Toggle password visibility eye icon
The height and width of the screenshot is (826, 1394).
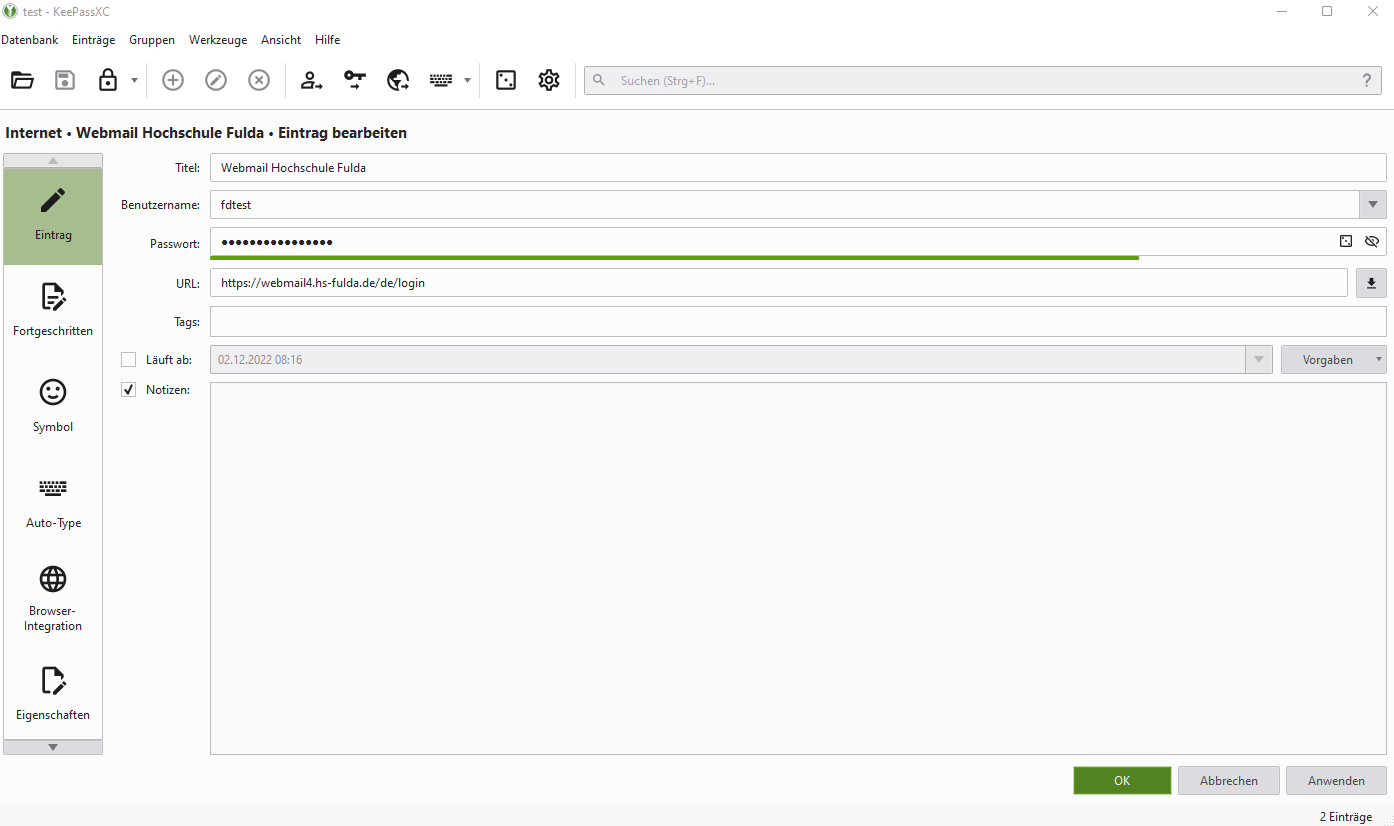click(1372, 241)
